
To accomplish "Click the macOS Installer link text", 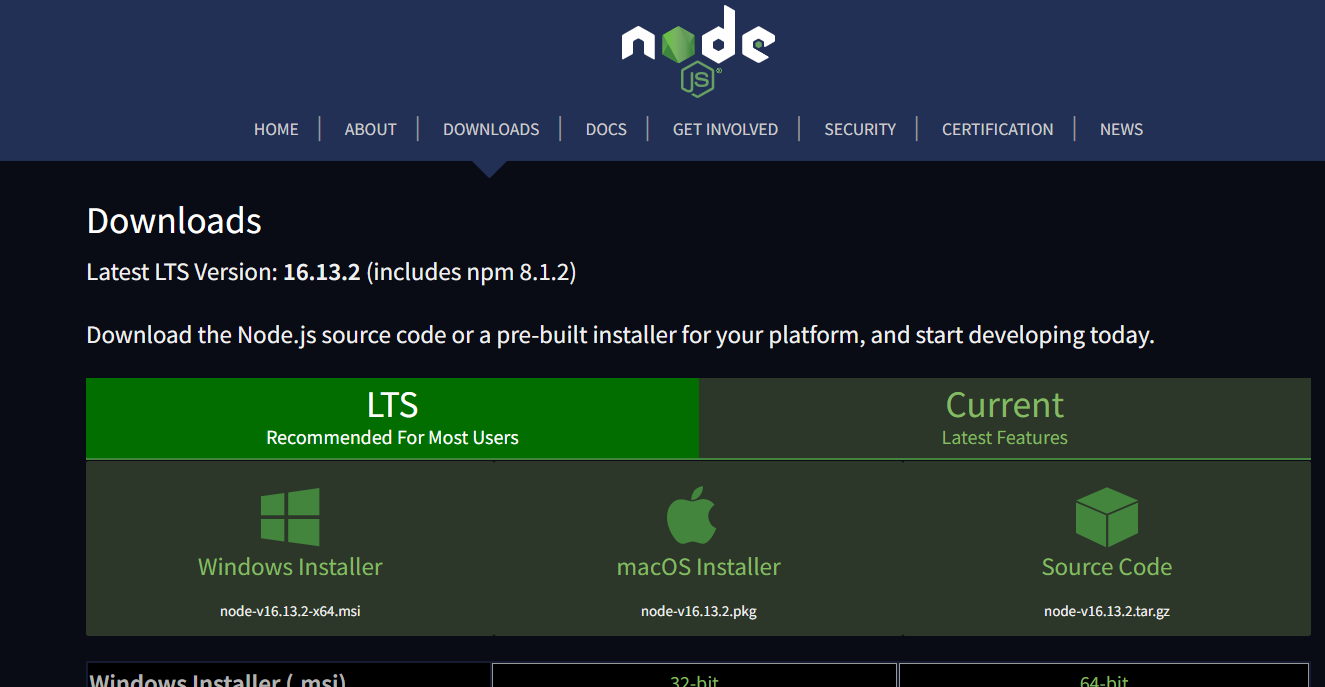I will pos(698,567).
